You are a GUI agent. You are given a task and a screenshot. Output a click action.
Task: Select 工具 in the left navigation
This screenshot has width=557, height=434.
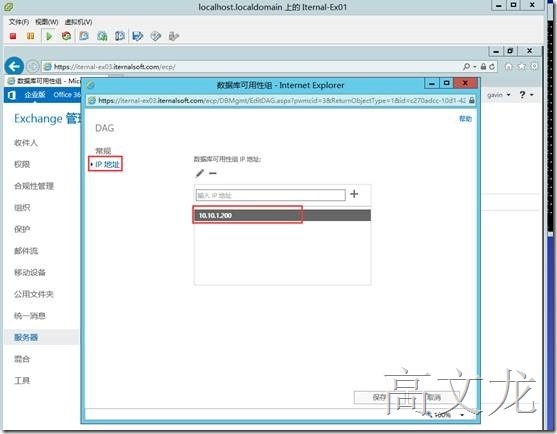tap(22, 381)
